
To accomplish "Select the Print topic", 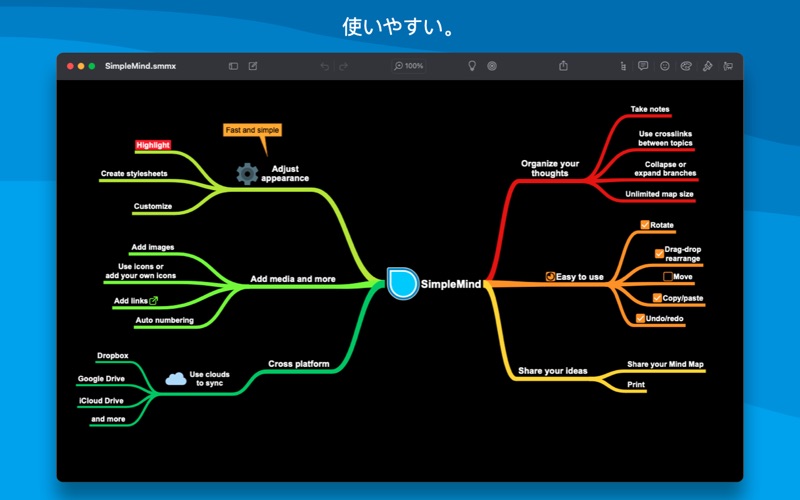I will point(636,385).
